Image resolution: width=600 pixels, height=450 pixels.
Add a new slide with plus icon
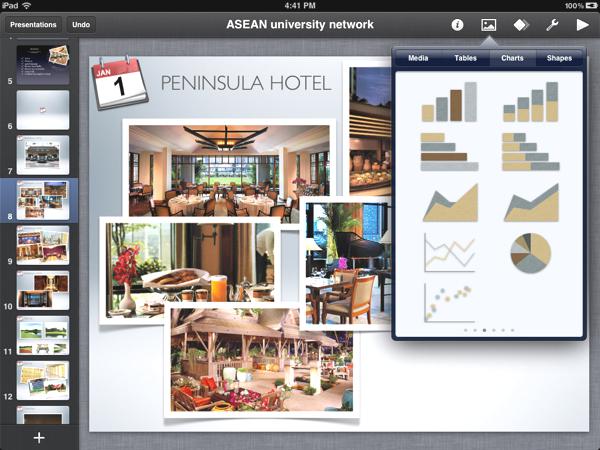coord(39,438)
